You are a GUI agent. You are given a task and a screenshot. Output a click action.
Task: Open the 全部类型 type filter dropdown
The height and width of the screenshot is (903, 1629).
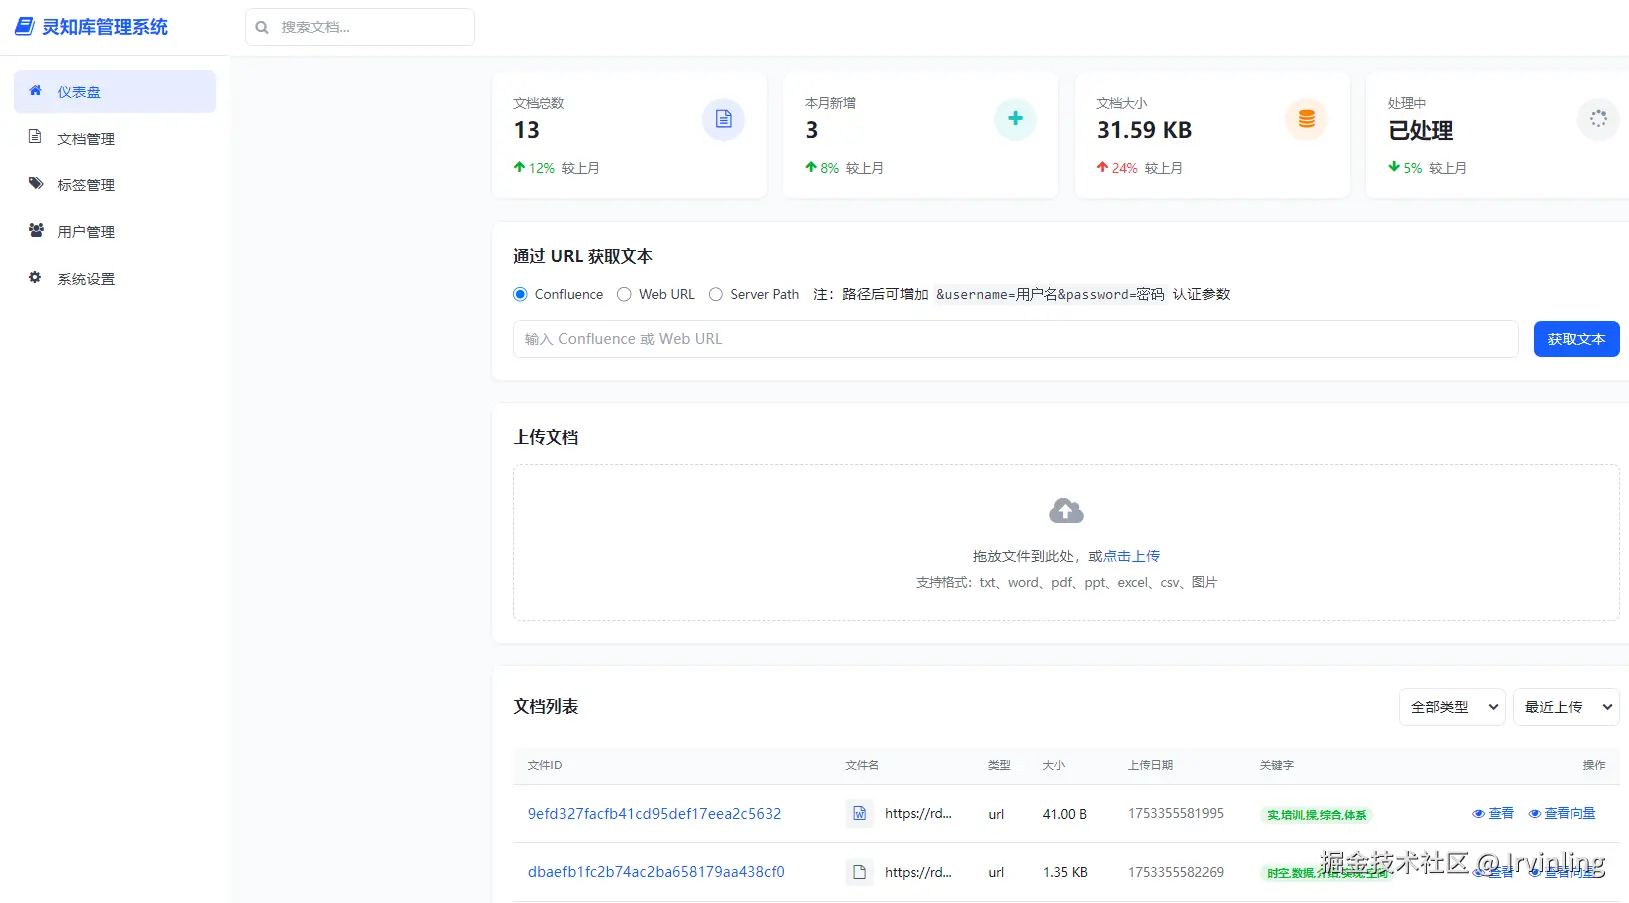(x=1452, y=707)
